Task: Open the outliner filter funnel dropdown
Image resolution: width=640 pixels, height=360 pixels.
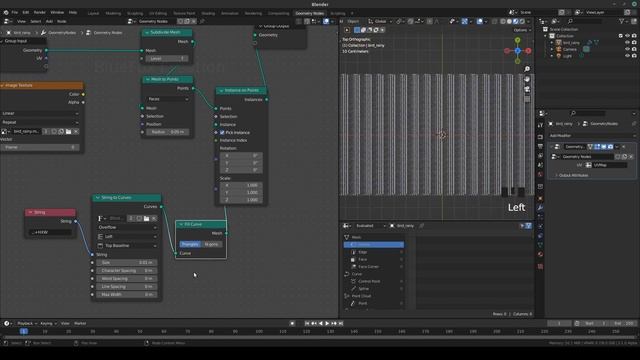Action: (623, 21)
